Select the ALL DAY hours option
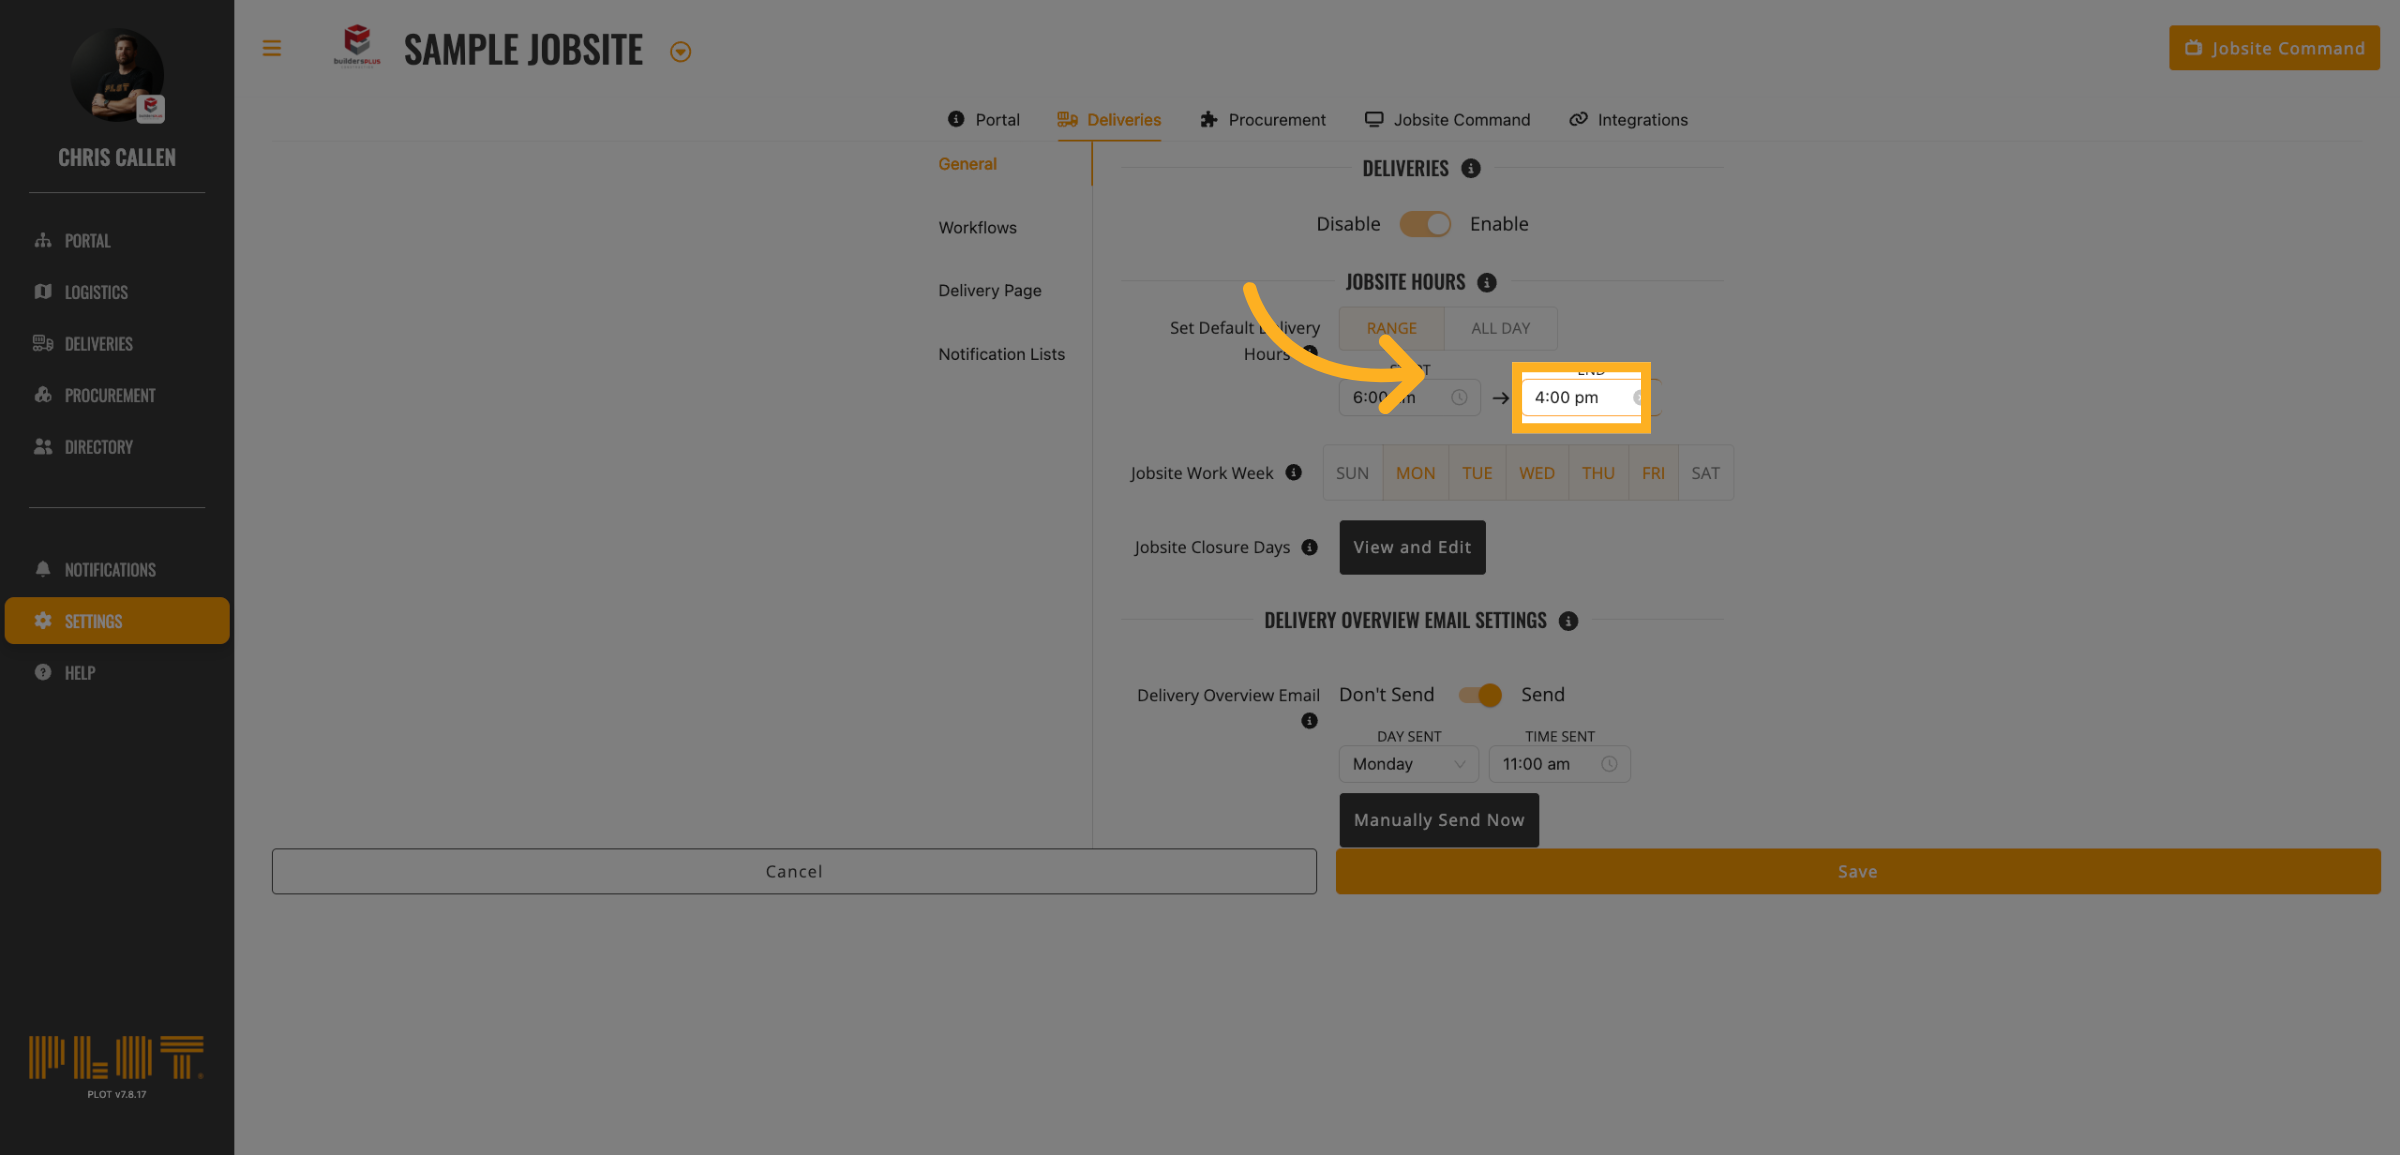 (1500, 328)
